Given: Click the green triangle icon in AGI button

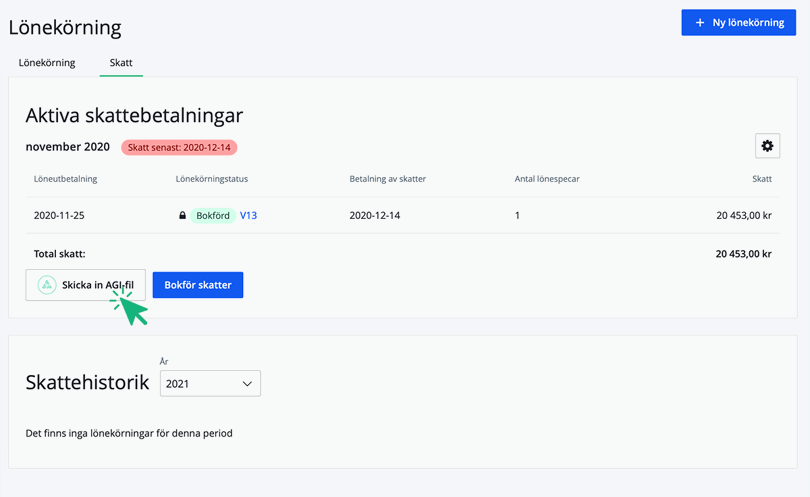Looking at the screenshot, I should click(46, 285).
